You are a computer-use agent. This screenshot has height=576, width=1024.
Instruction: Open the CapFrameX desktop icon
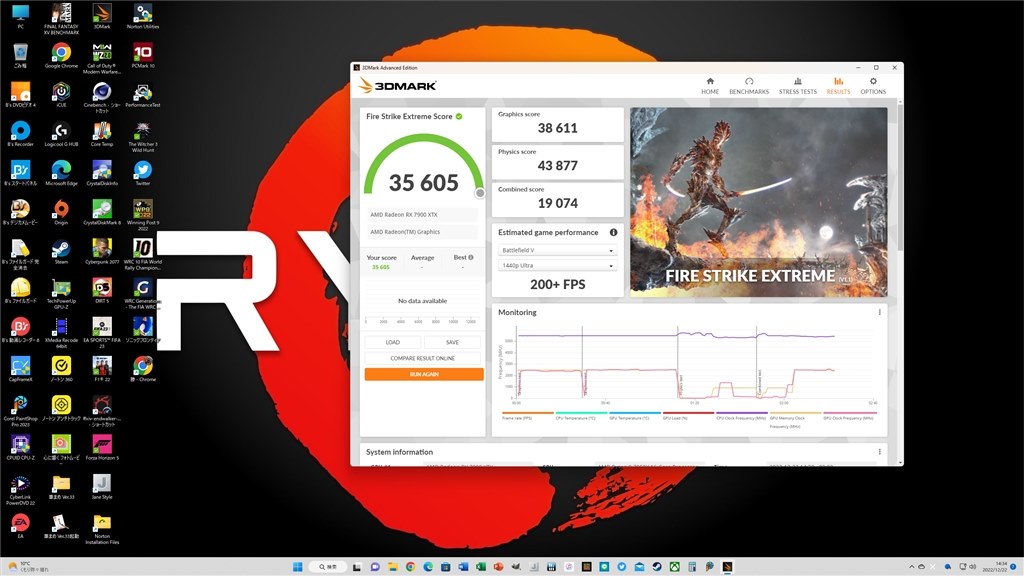pyautogui.click(x=20, y=370)
